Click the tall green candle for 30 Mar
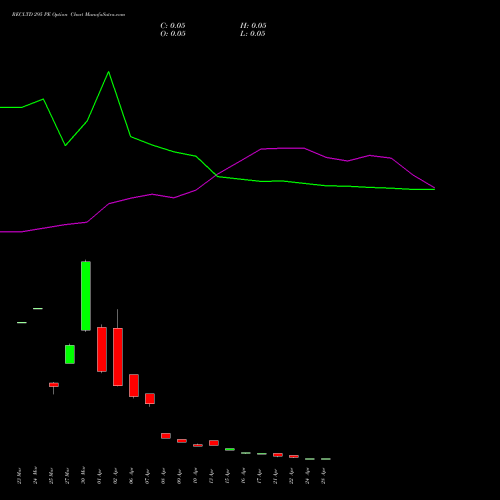This screenshot has height=500, width=500. tap(86, 296)
